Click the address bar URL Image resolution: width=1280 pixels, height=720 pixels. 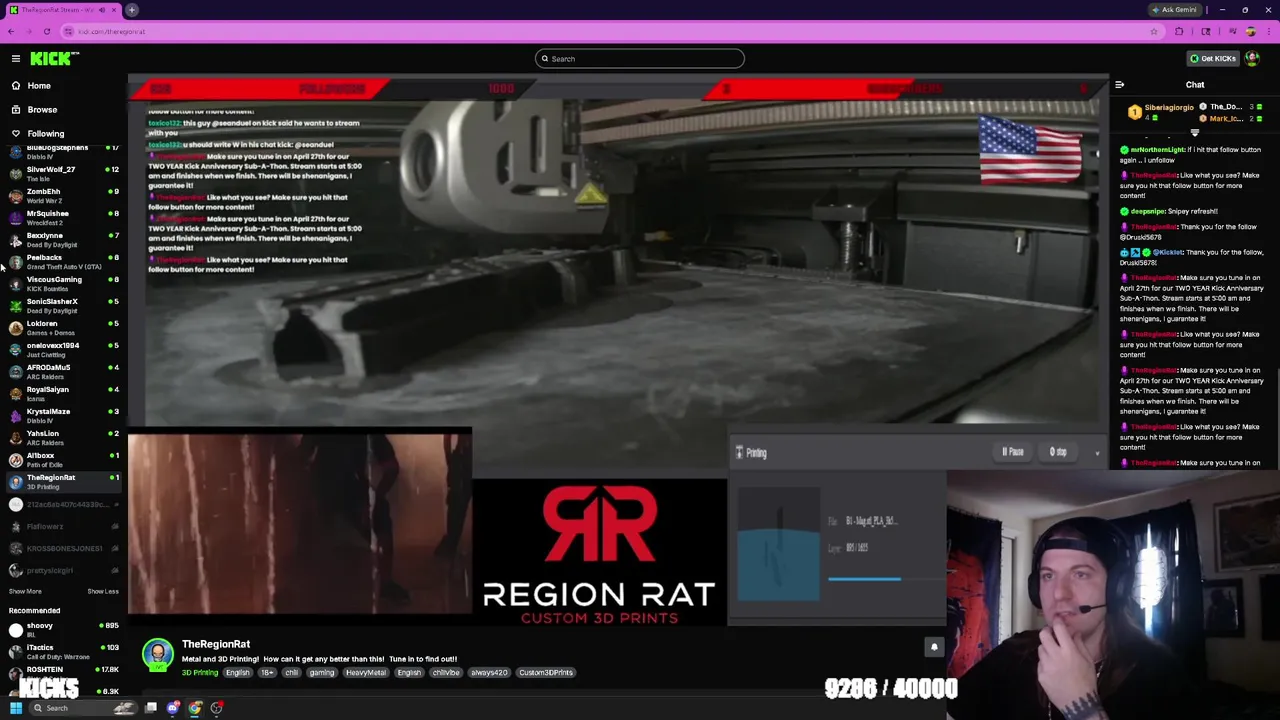point(111,32)
